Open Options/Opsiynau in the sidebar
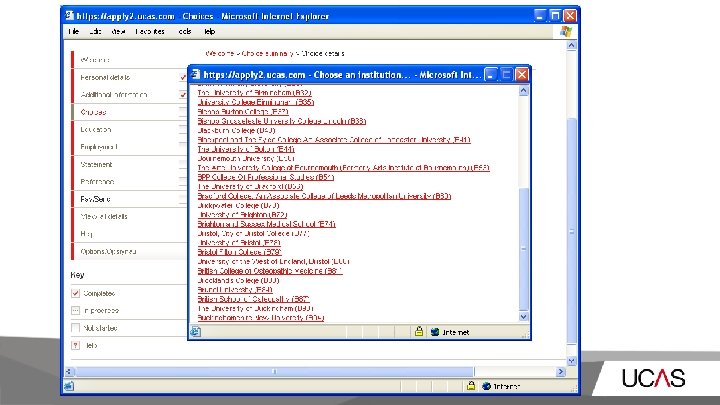The width and height of the screenshot is (720, 405). coord(108,251)
